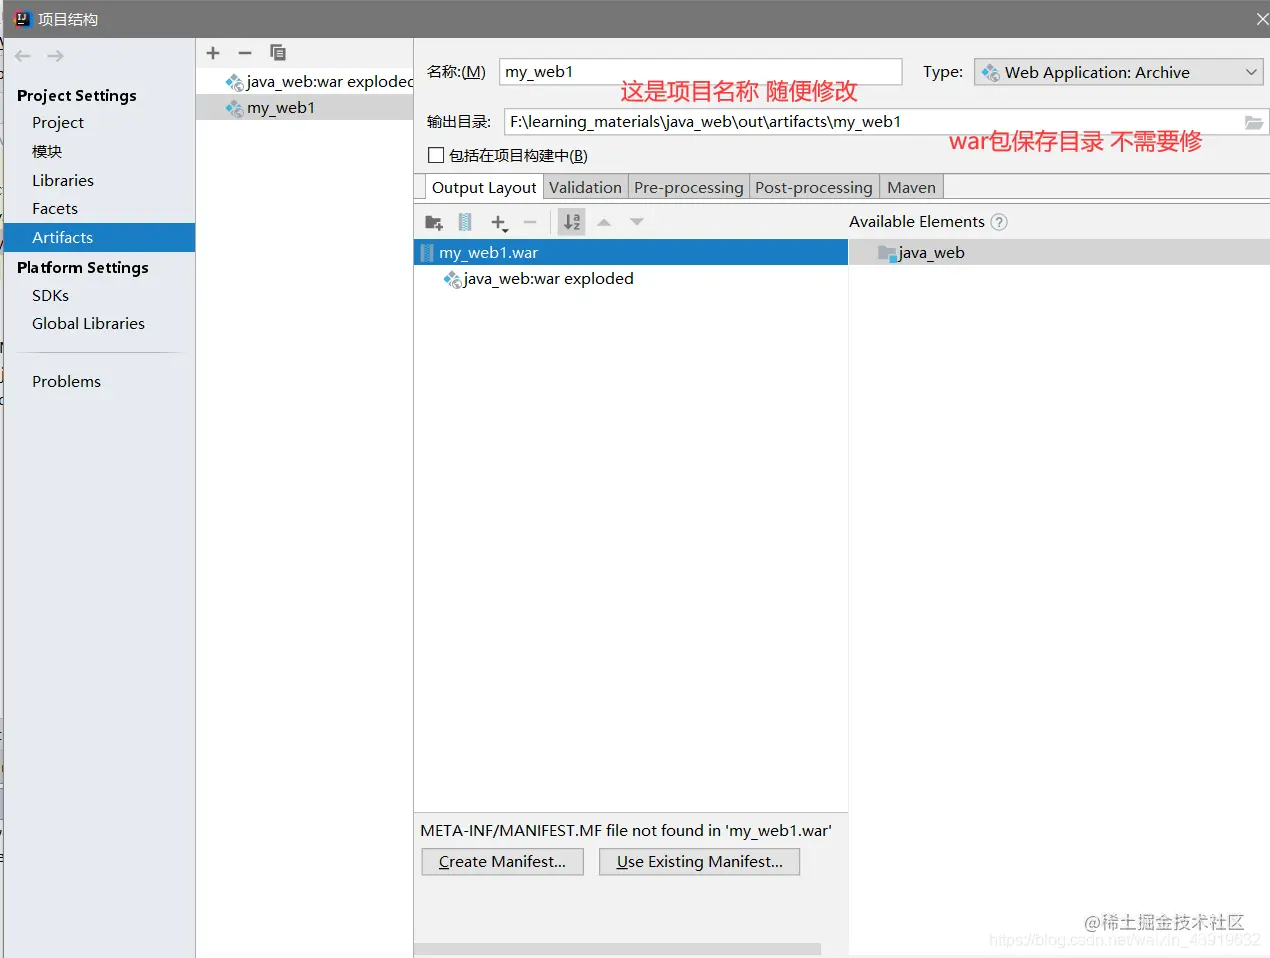Enable include in project build checkbox
The image size is (1270, 958).
436,155
